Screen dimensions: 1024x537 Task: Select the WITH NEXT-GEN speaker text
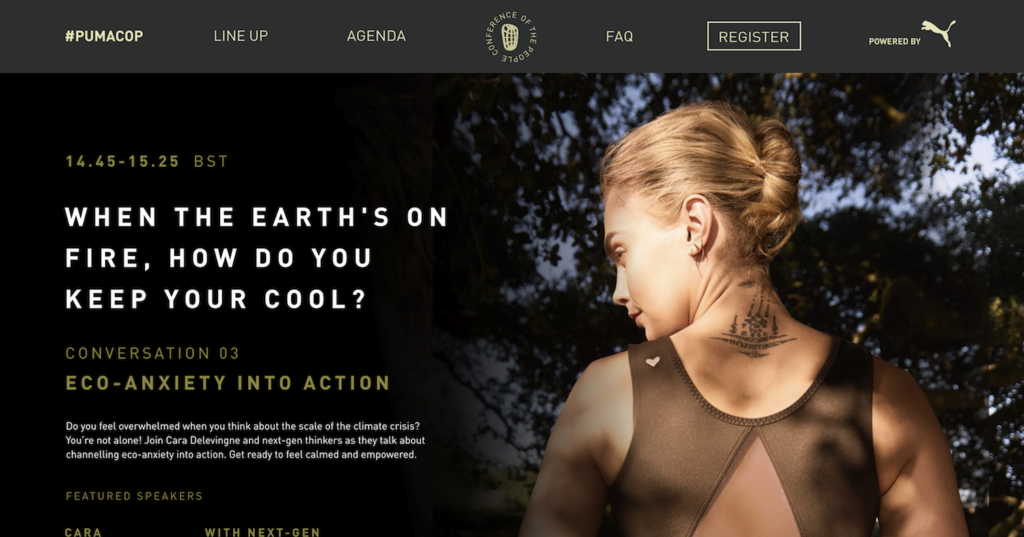click(x=263, y=532)
